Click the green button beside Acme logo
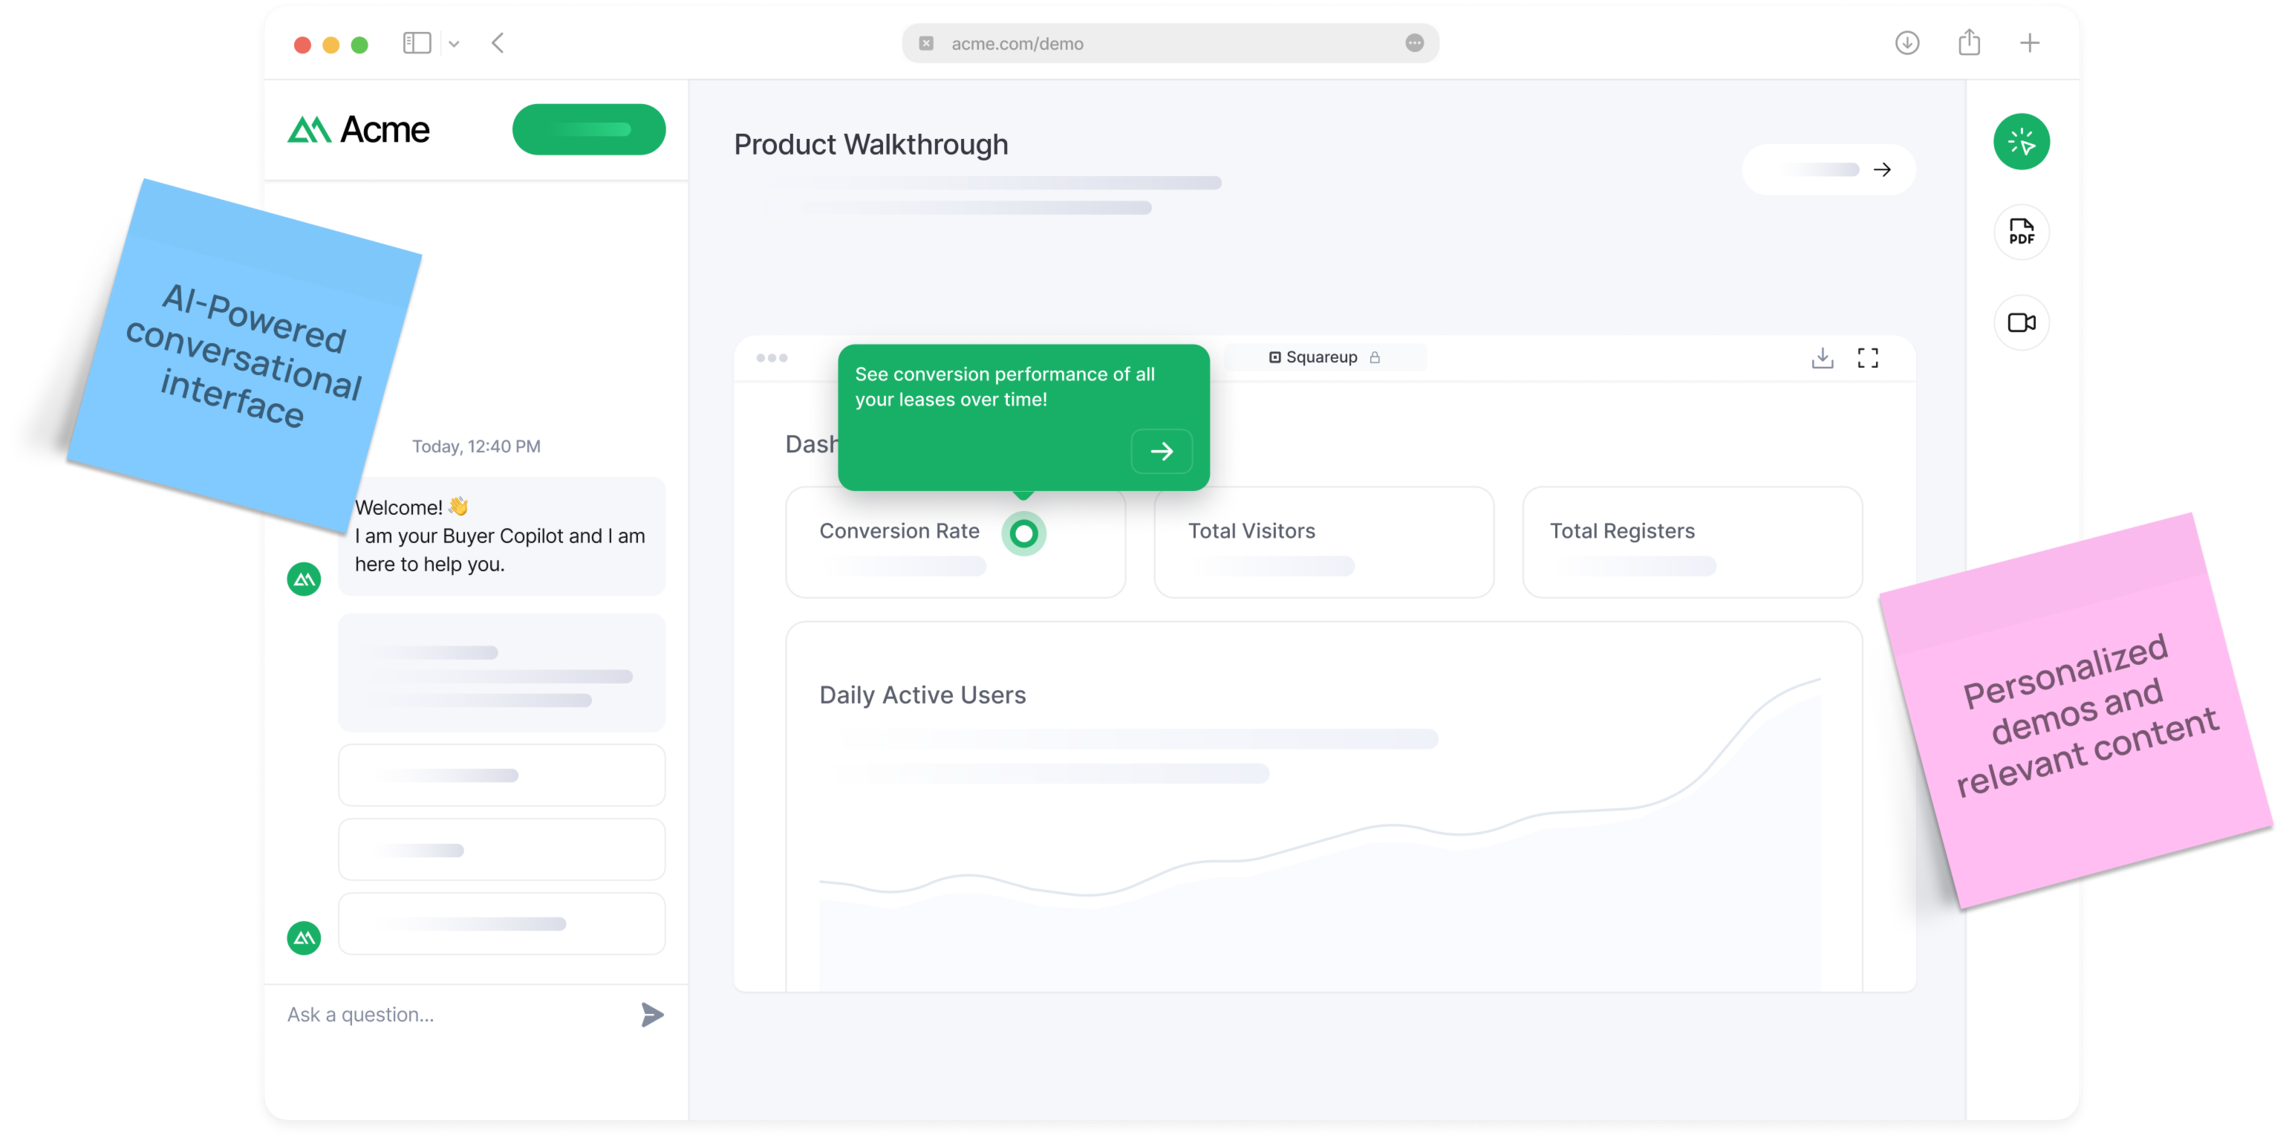Viewport: 2286px width, 1138px height. [x=589, y=129]
